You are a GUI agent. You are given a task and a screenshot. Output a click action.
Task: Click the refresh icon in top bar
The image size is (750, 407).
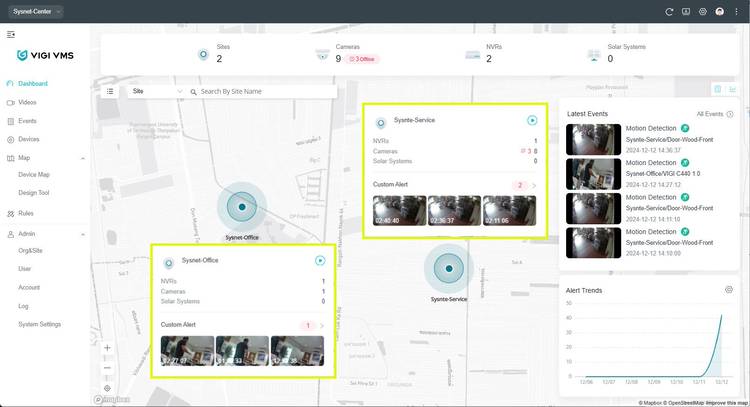tap(669, 11)
